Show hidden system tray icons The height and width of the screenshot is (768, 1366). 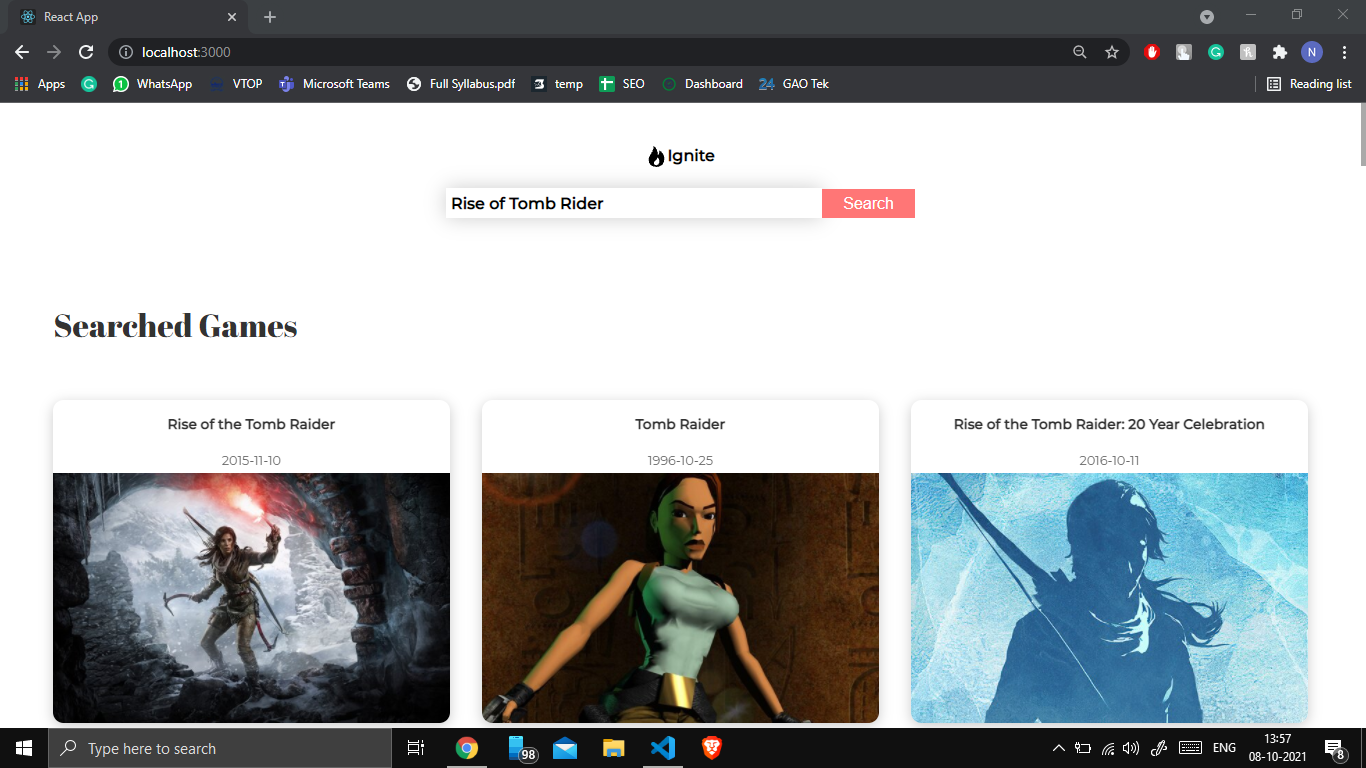[x=1058, y=748]
